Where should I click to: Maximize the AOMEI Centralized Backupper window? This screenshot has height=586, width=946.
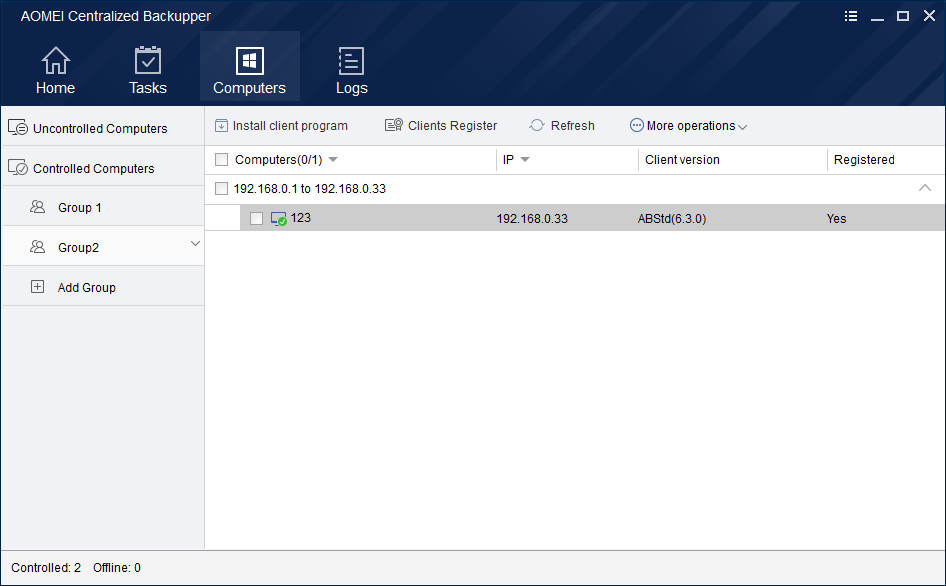[x=903, y=16]
